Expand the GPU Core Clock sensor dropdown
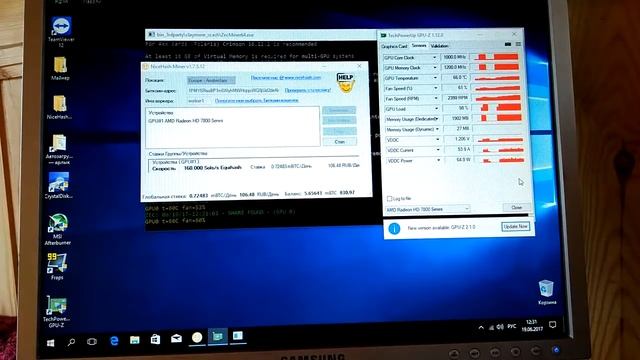The height and width of the screenshot is (360, 640). [x=434, y=58]
